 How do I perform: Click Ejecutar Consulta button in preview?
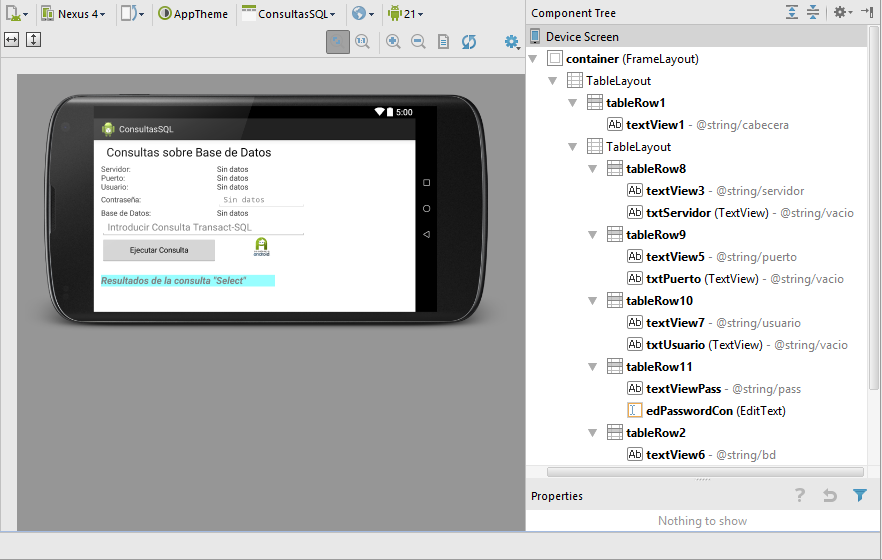(159, 250)
